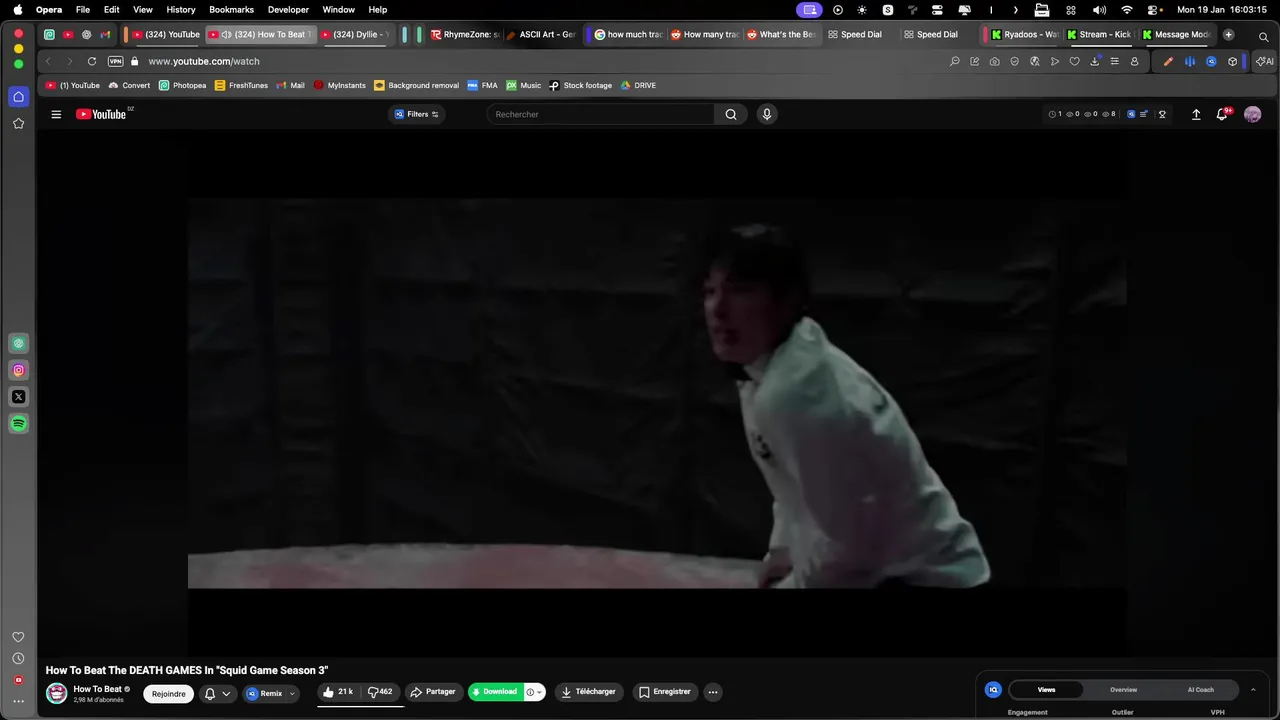Click the Enregistrer save button
The image size is (1280, 720).
tap(665, 692)
